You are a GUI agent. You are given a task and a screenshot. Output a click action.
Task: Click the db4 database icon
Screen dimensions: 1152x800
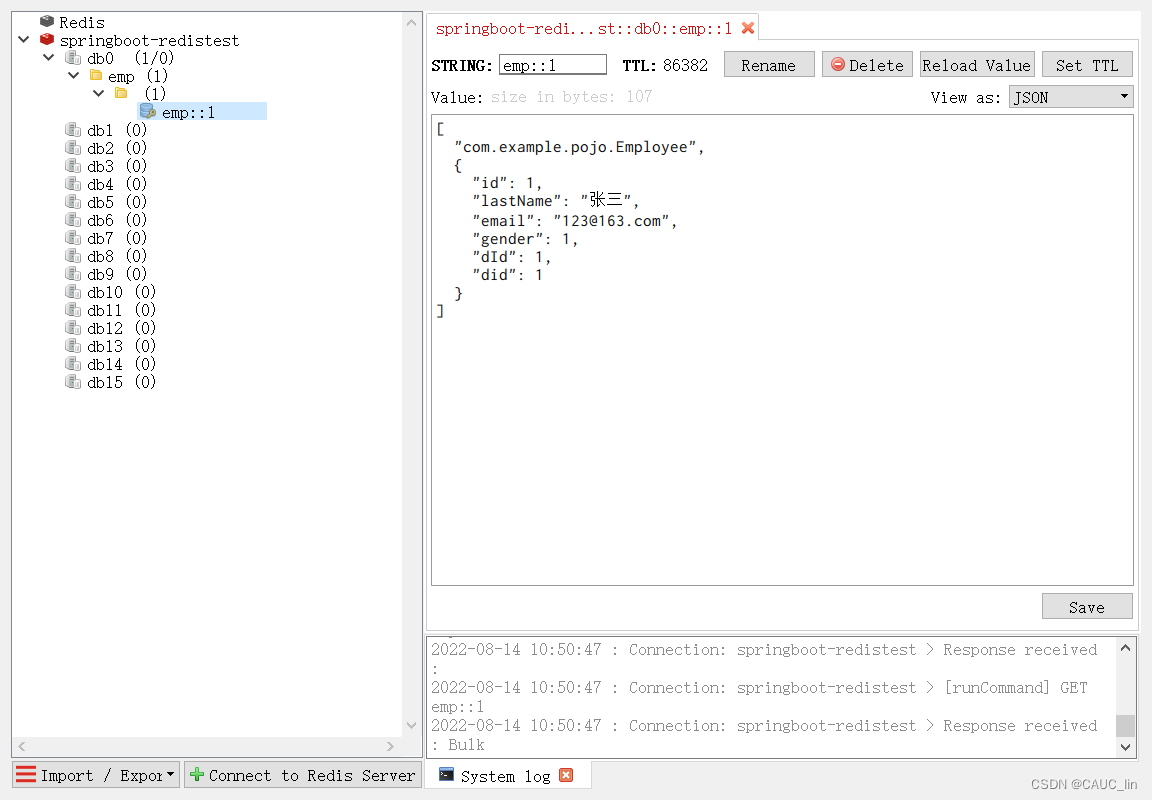73,184
